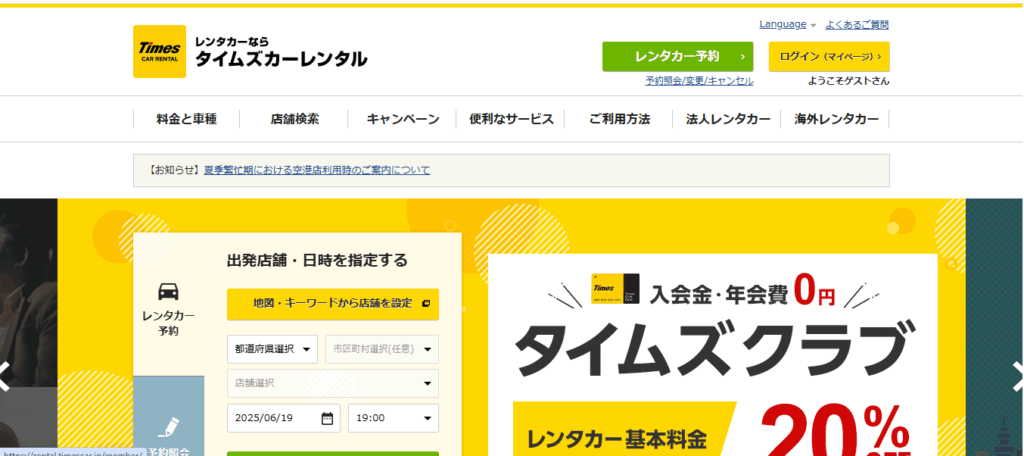Open the 予約照会/変更/キャンセル link
Image resolution: width=1024 pixels, height=456 pixels.
(699, 81)
